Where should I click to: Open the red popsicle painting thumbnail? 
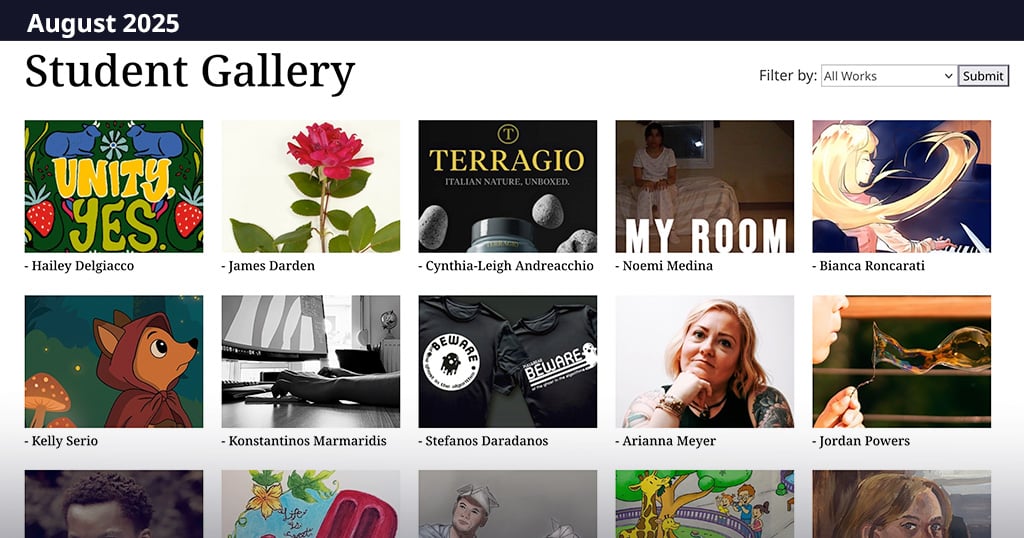(x=311, y=504)
